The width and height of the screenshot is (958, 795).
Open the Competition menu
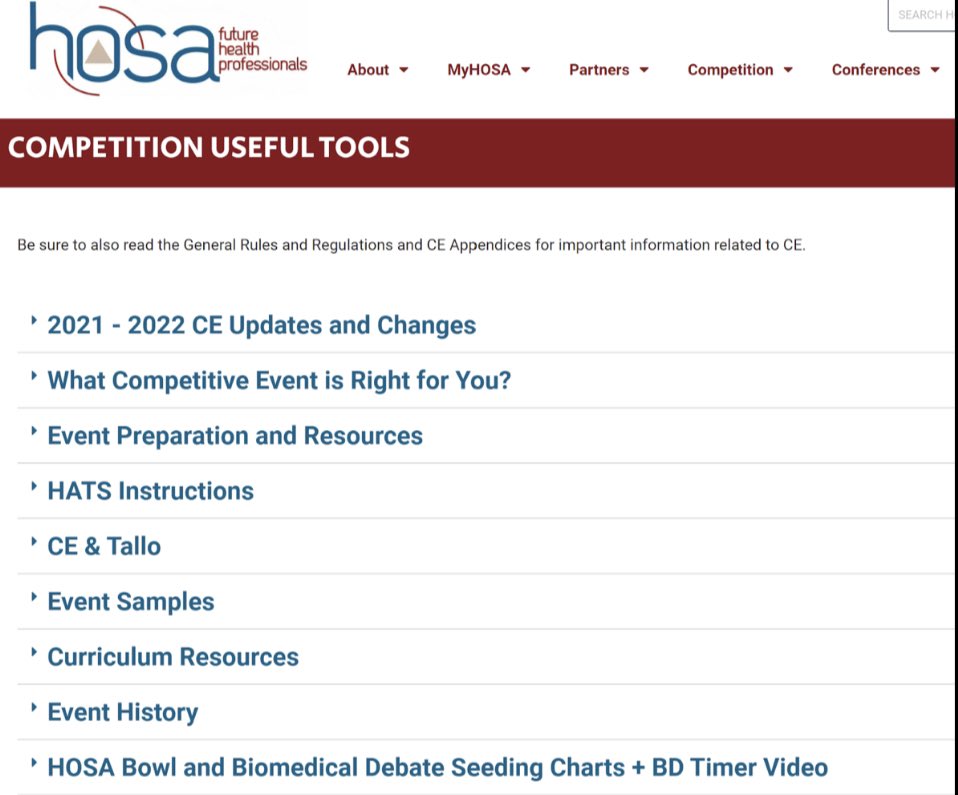coord(739,70)
